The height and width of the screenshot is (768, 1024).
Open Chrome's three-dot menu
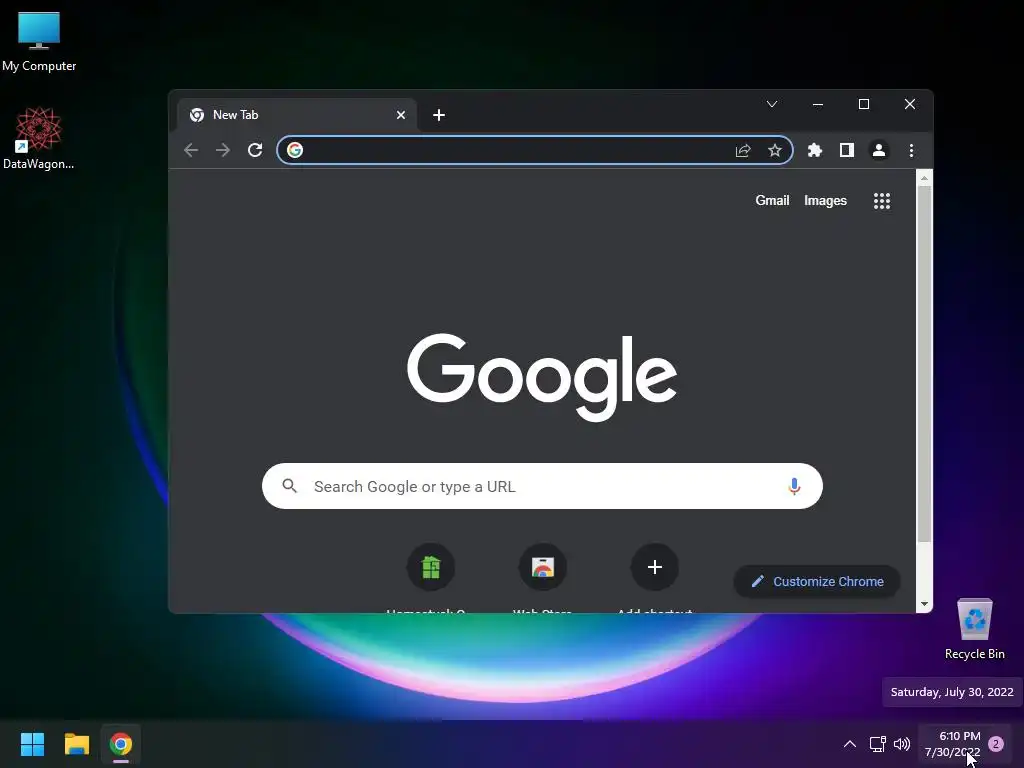[x=911, y=150]
